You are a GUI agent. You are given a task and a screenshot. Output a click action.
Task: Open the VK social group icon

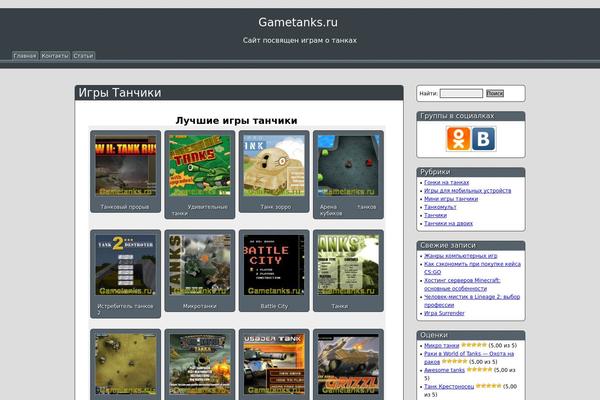click(483, 139)
